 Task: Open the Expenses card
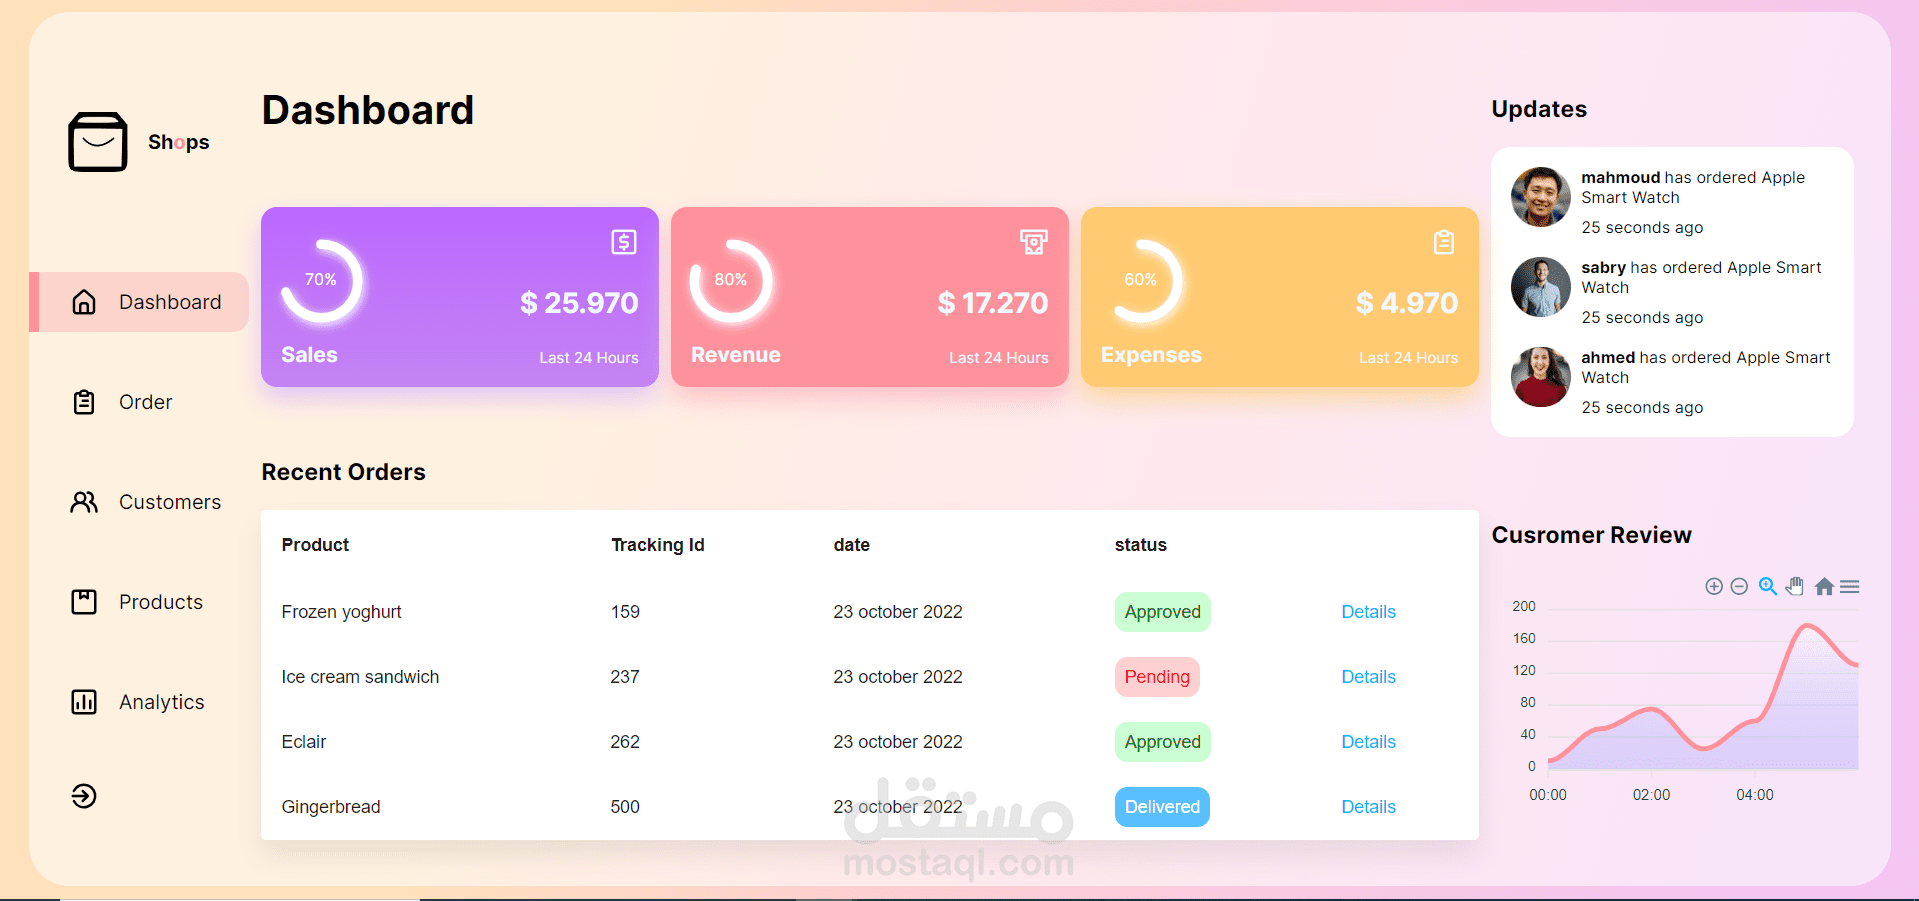tap(1280, 297)
